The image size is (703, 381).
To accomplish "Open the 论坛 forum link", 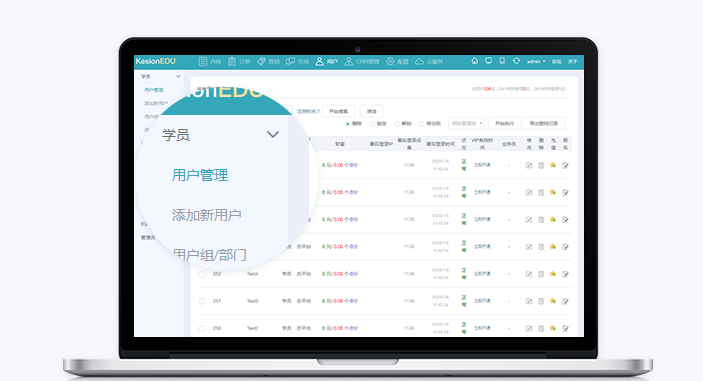I will tap(557, 61).
